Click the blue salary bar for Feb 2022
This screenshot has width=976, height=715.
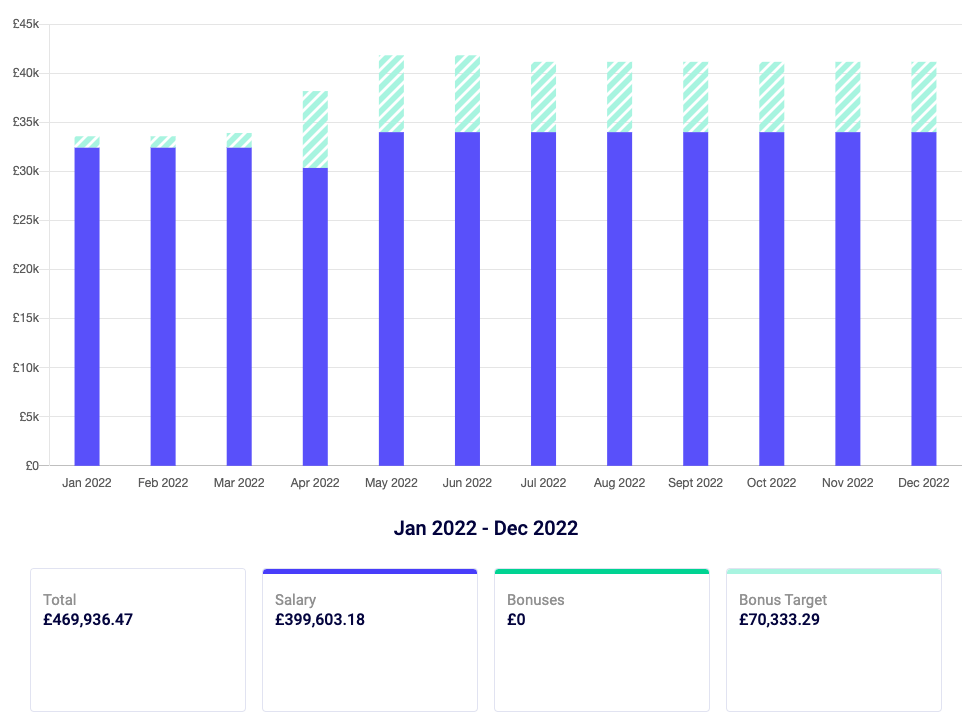[x=163, y=305]
